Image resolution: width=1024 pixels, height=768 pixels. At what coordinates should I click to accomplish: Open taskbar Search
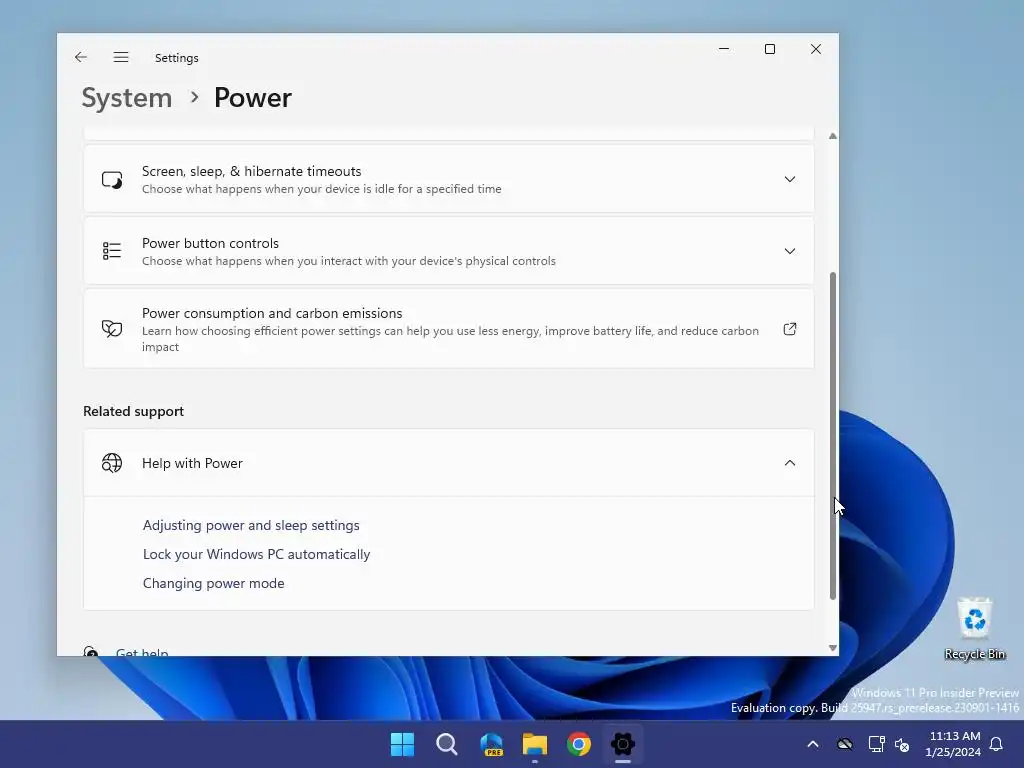point(447,744)
